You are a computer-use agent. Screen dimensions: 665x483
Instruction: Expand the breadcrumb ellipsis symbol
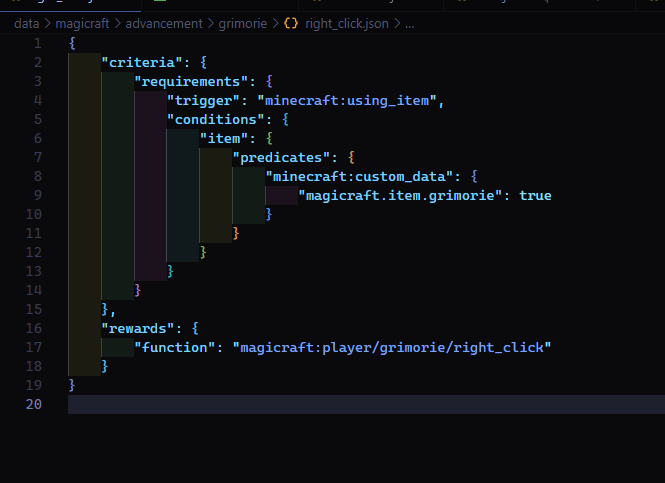(x=409, y=25)
